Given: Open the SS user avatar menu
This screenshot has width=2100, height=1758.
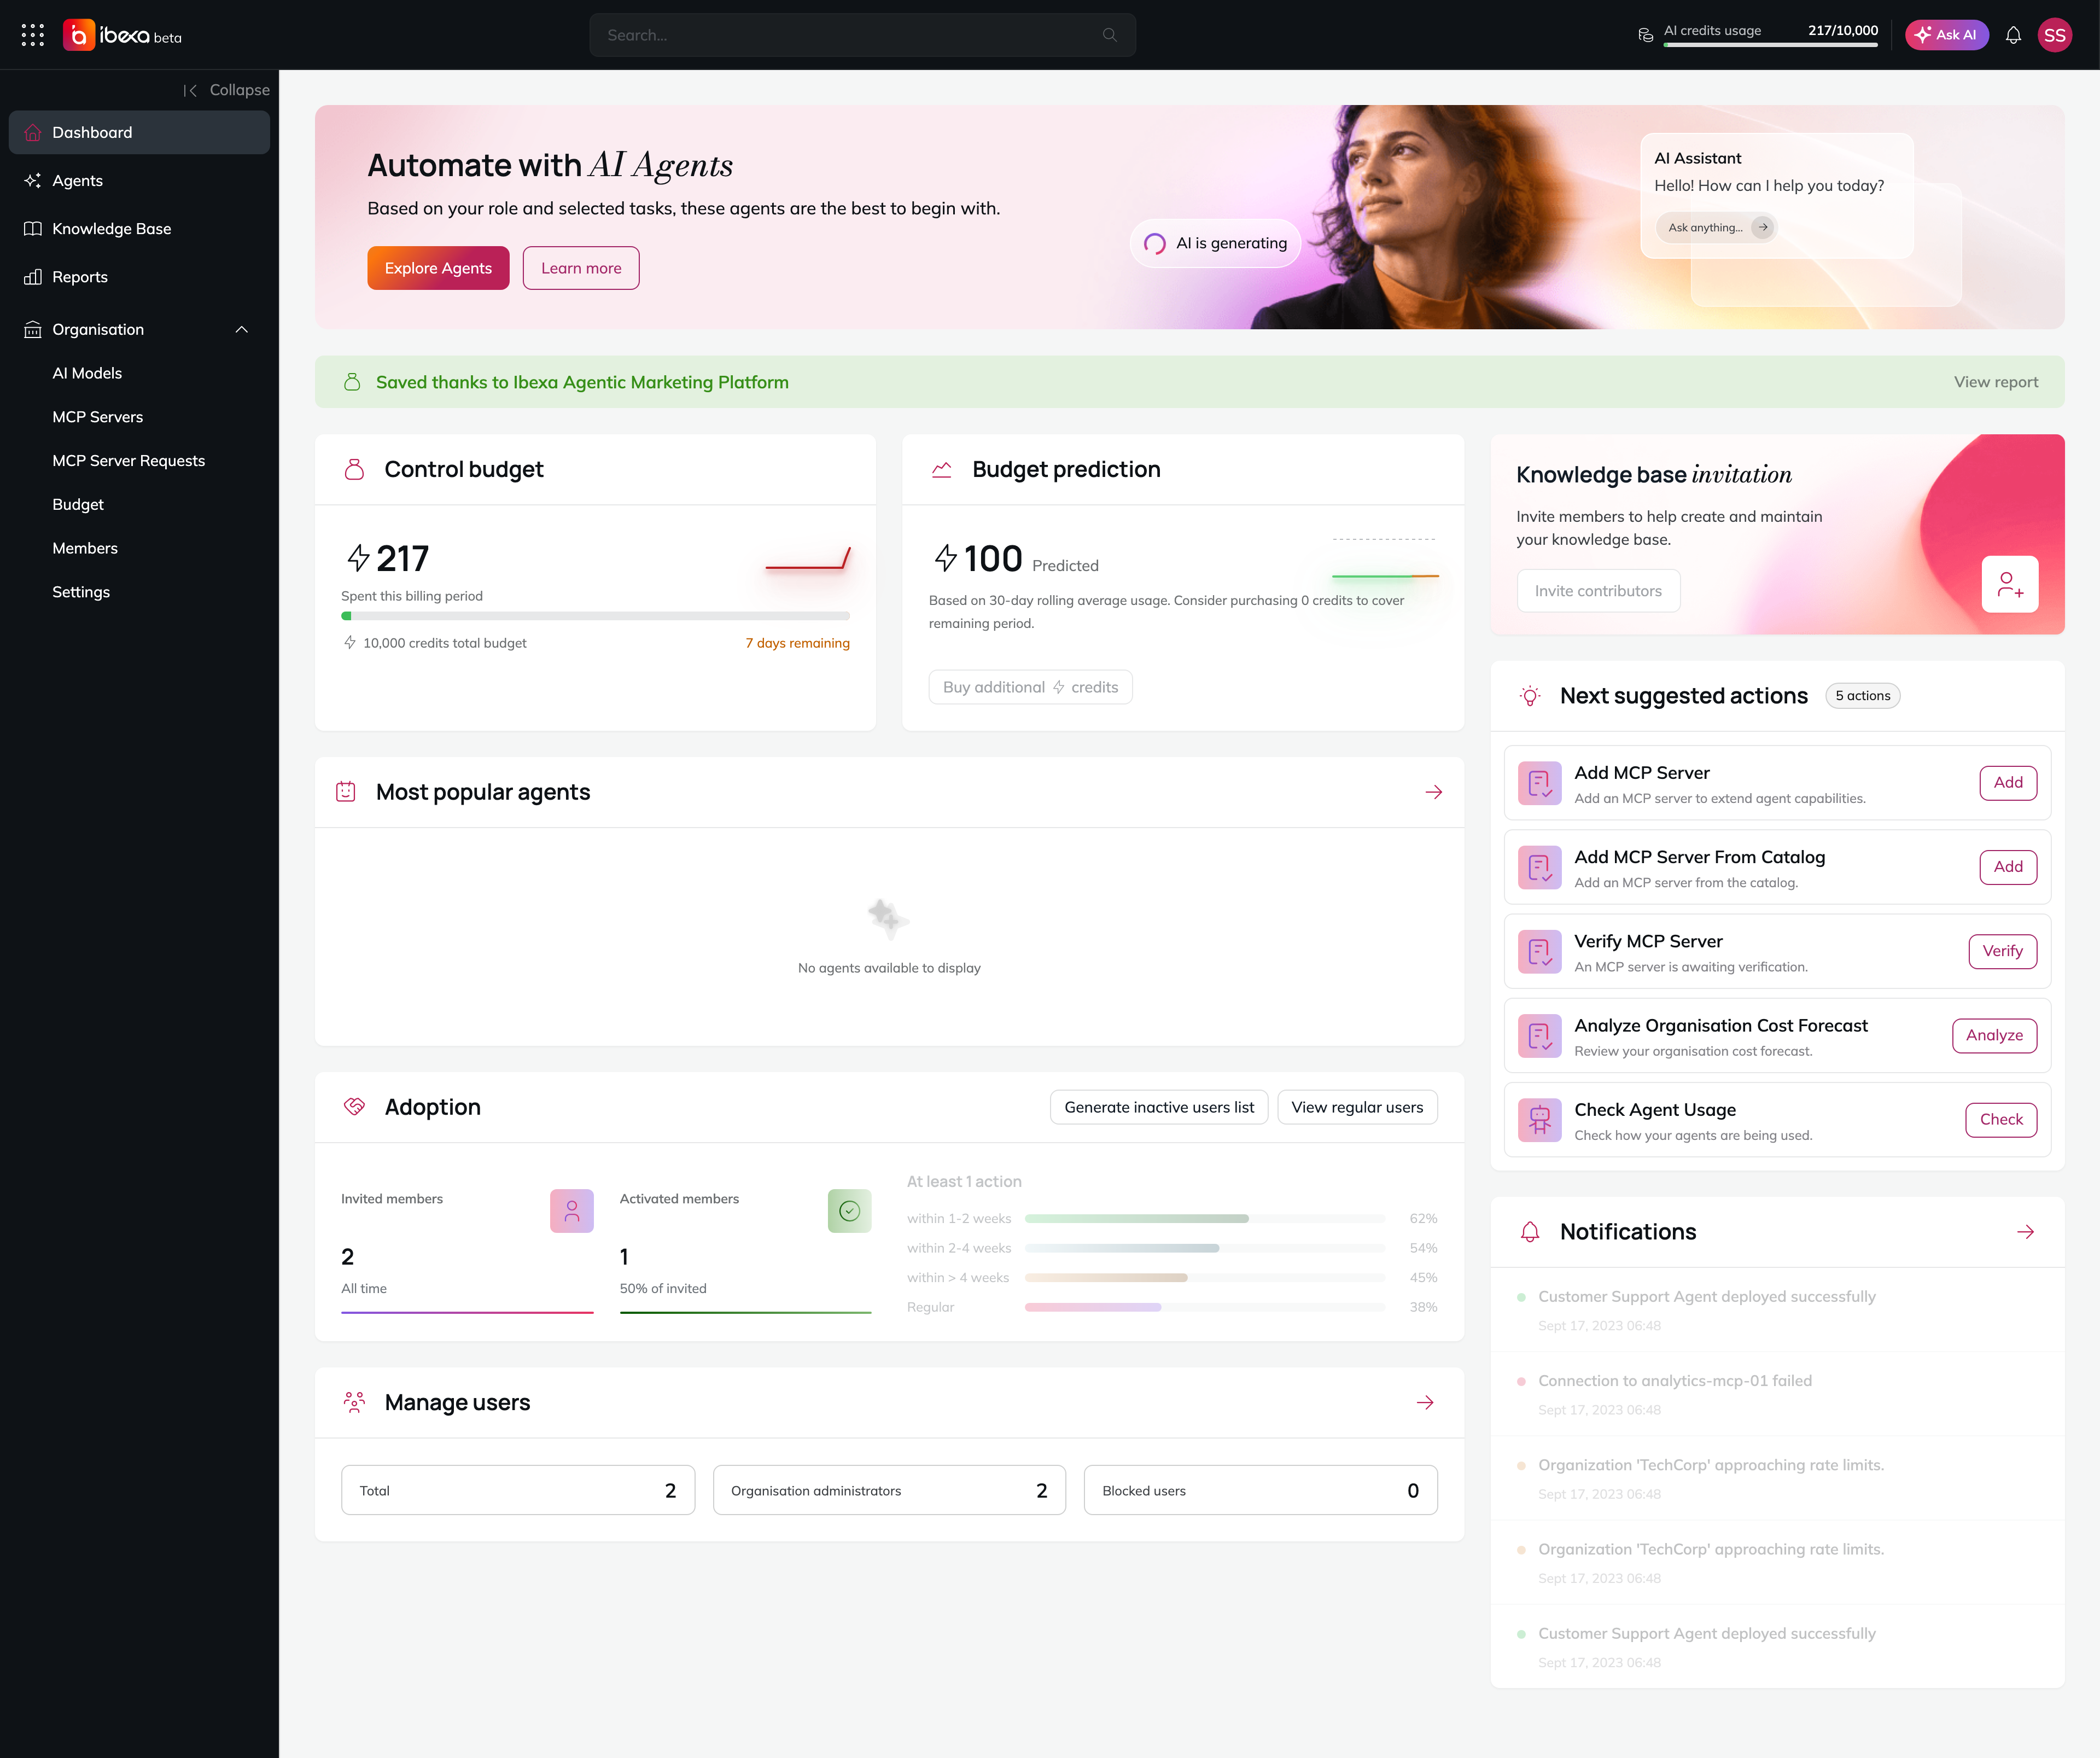Looking at the screenshot, I should [2054, 35].
